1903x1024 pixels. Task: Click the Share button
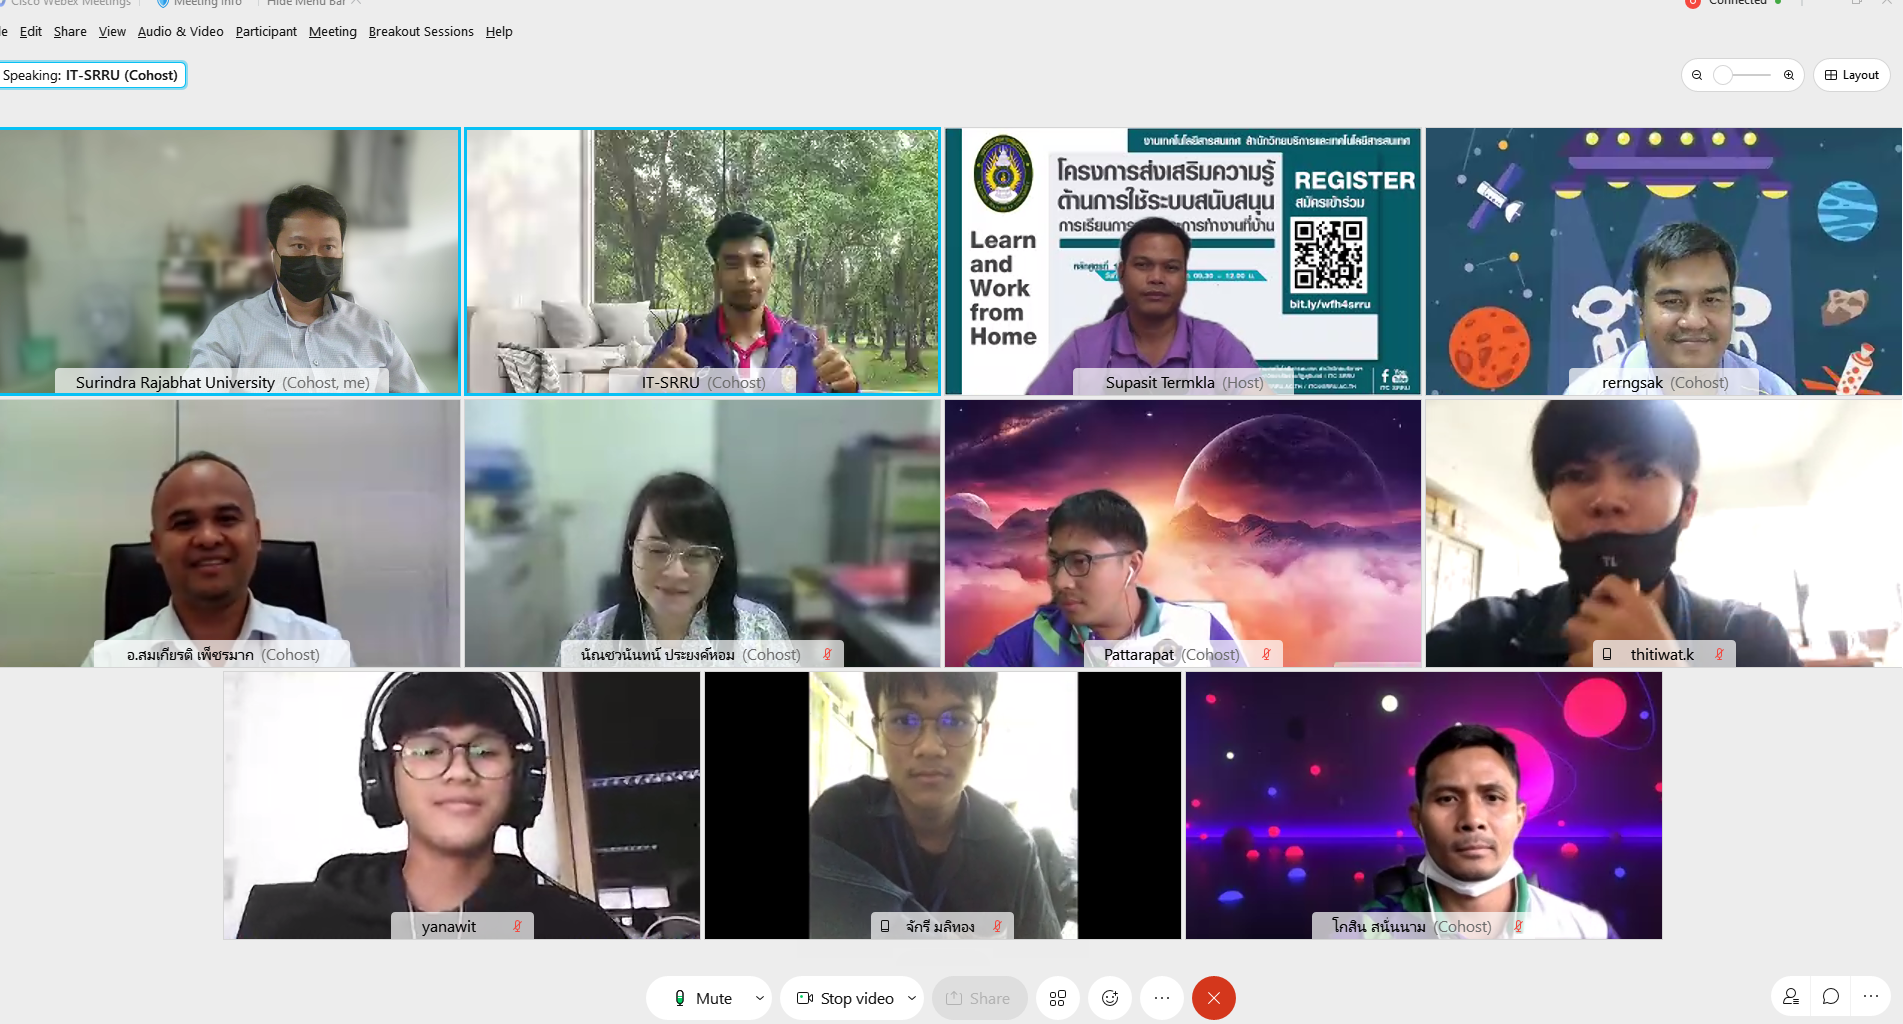[978, 998]
